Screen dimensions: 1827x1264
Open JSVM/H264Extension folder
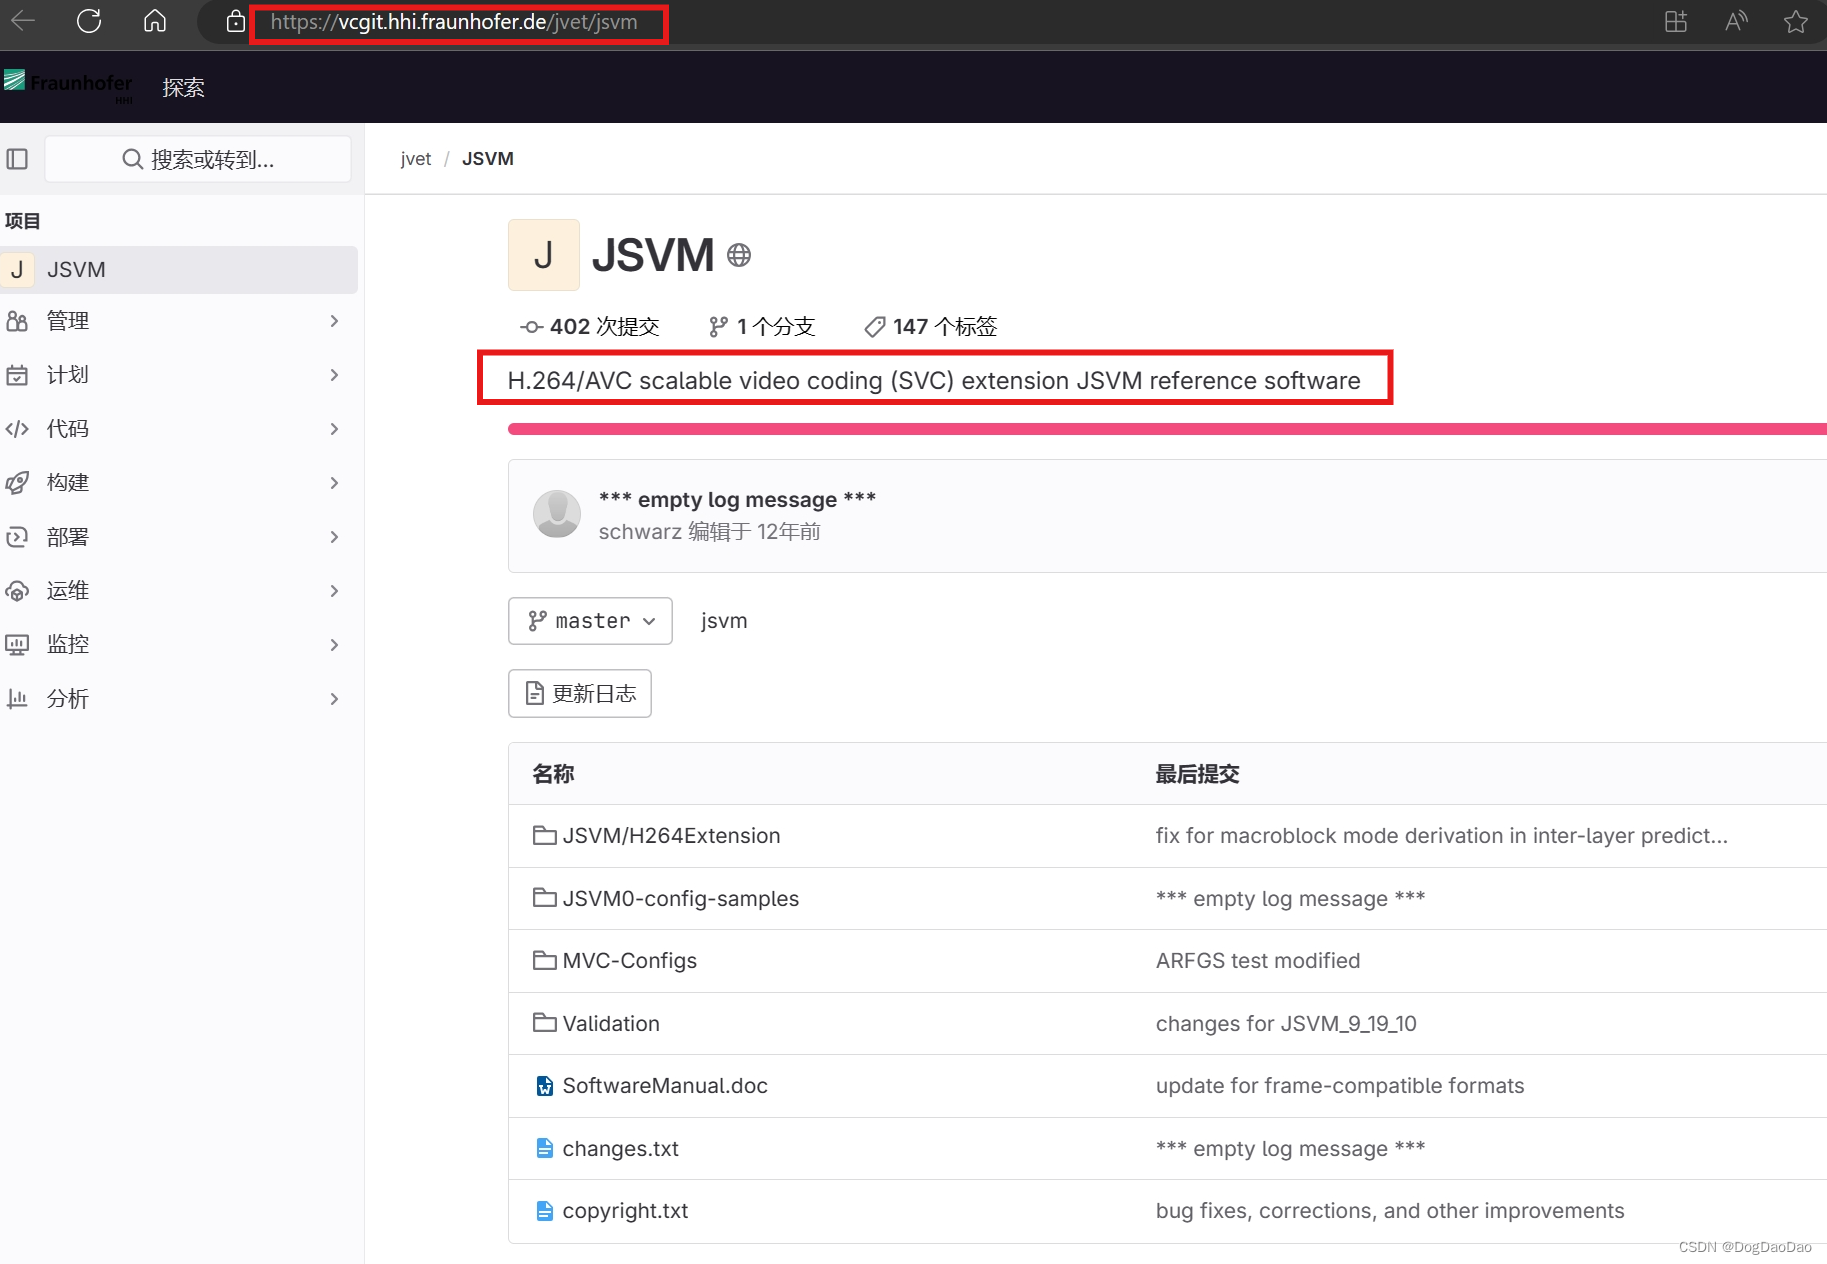[671, 836]
